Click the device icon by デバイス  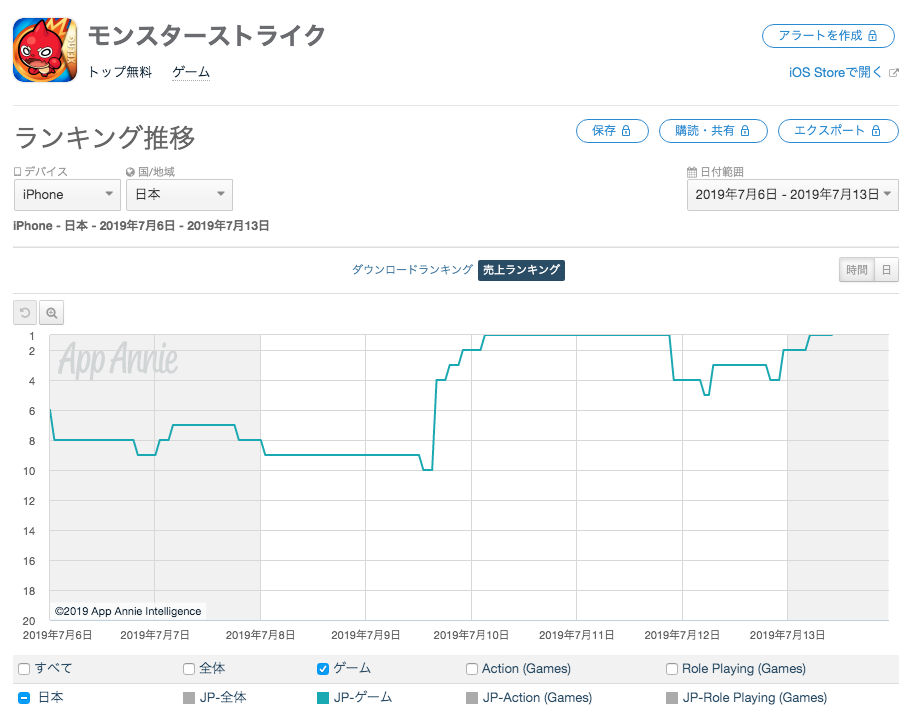pos(17,172)
